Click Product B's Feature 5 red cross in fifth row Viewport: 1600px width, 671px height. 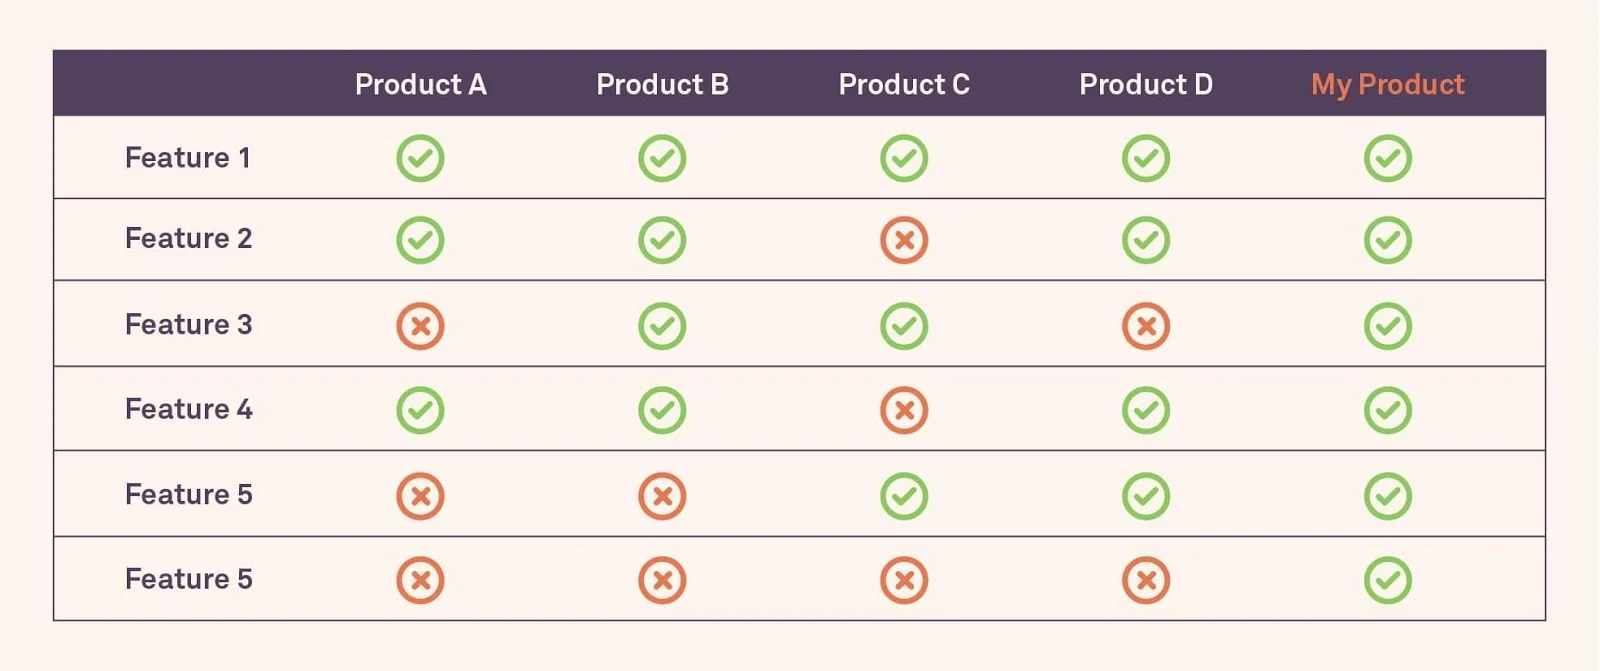coord(662,496)
